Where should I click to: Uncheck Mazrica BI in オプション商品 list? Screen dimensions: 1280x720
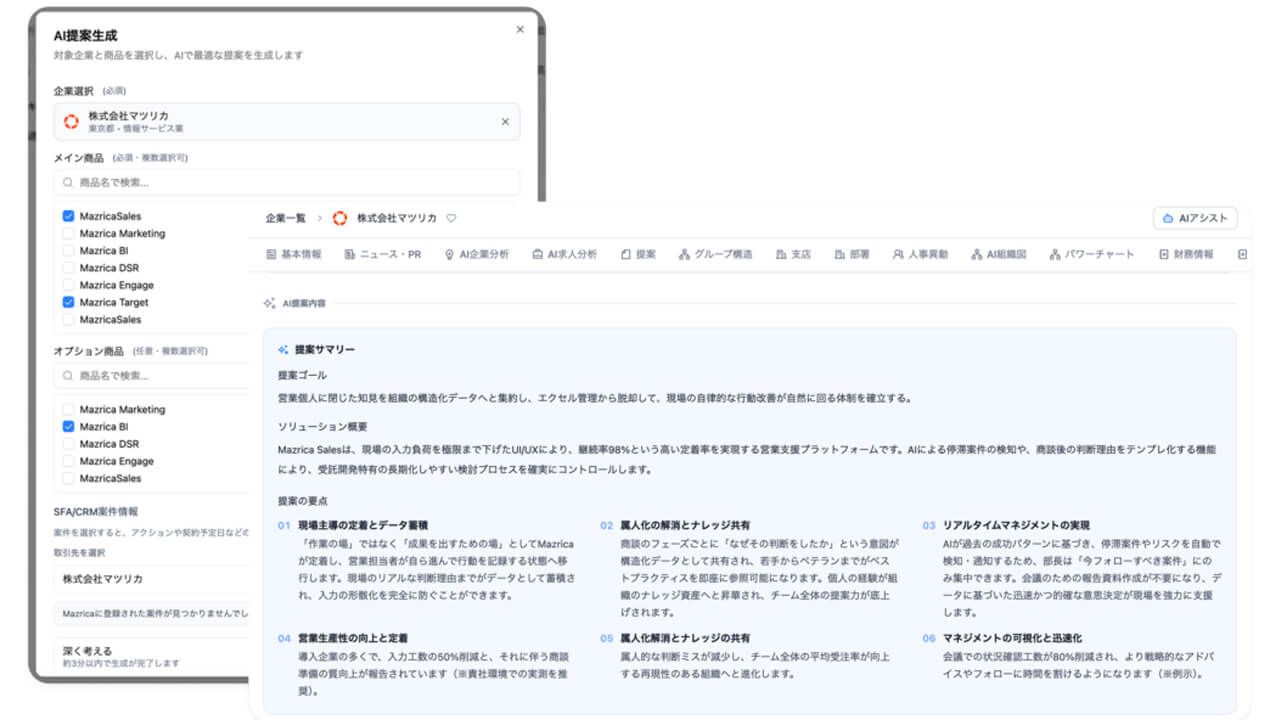(68, 426)
